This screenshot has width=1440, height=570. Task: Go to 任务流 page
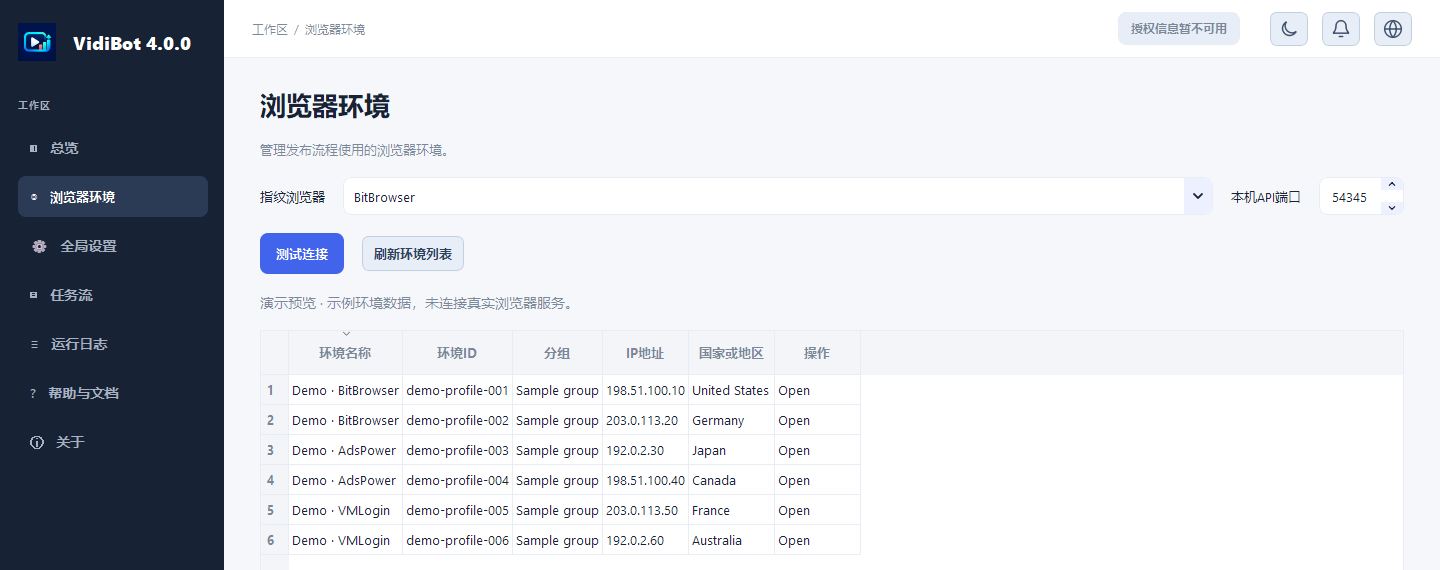[x=113, y=295]
